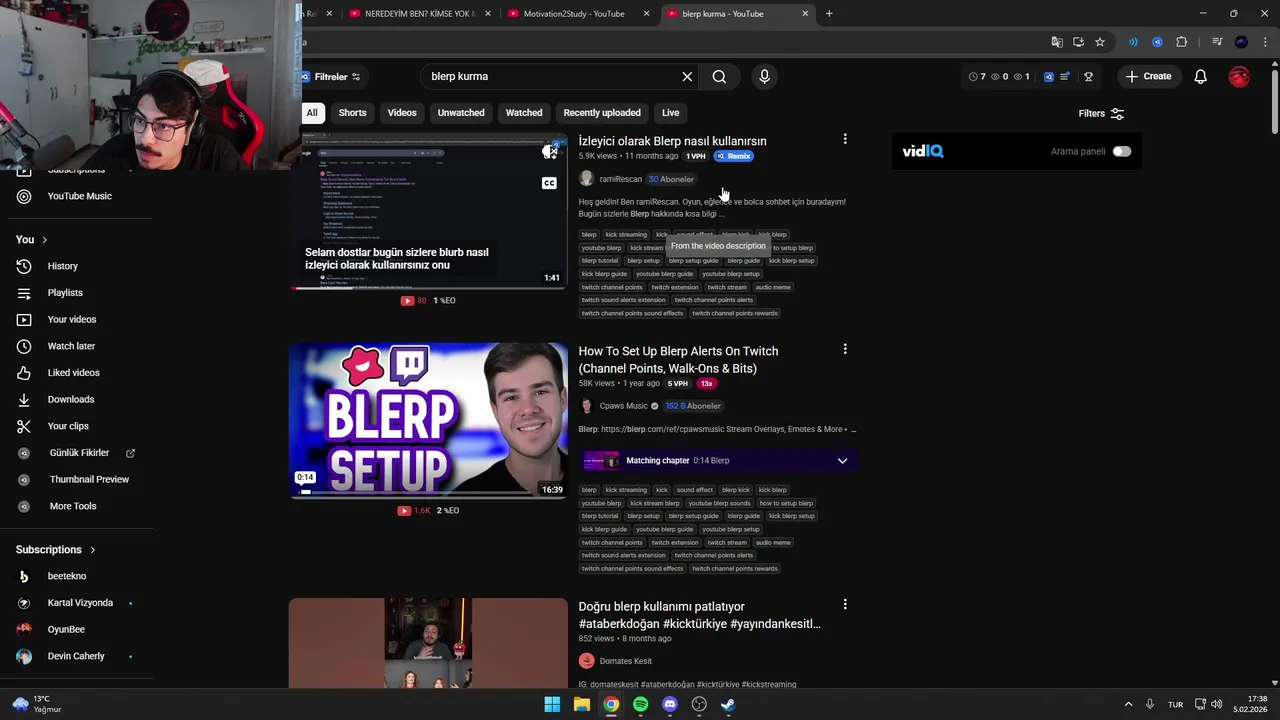Screen dimensions: 1280x720
Task: Open the vidIQ list icon with dot
Action: [x=1066, y=77]
